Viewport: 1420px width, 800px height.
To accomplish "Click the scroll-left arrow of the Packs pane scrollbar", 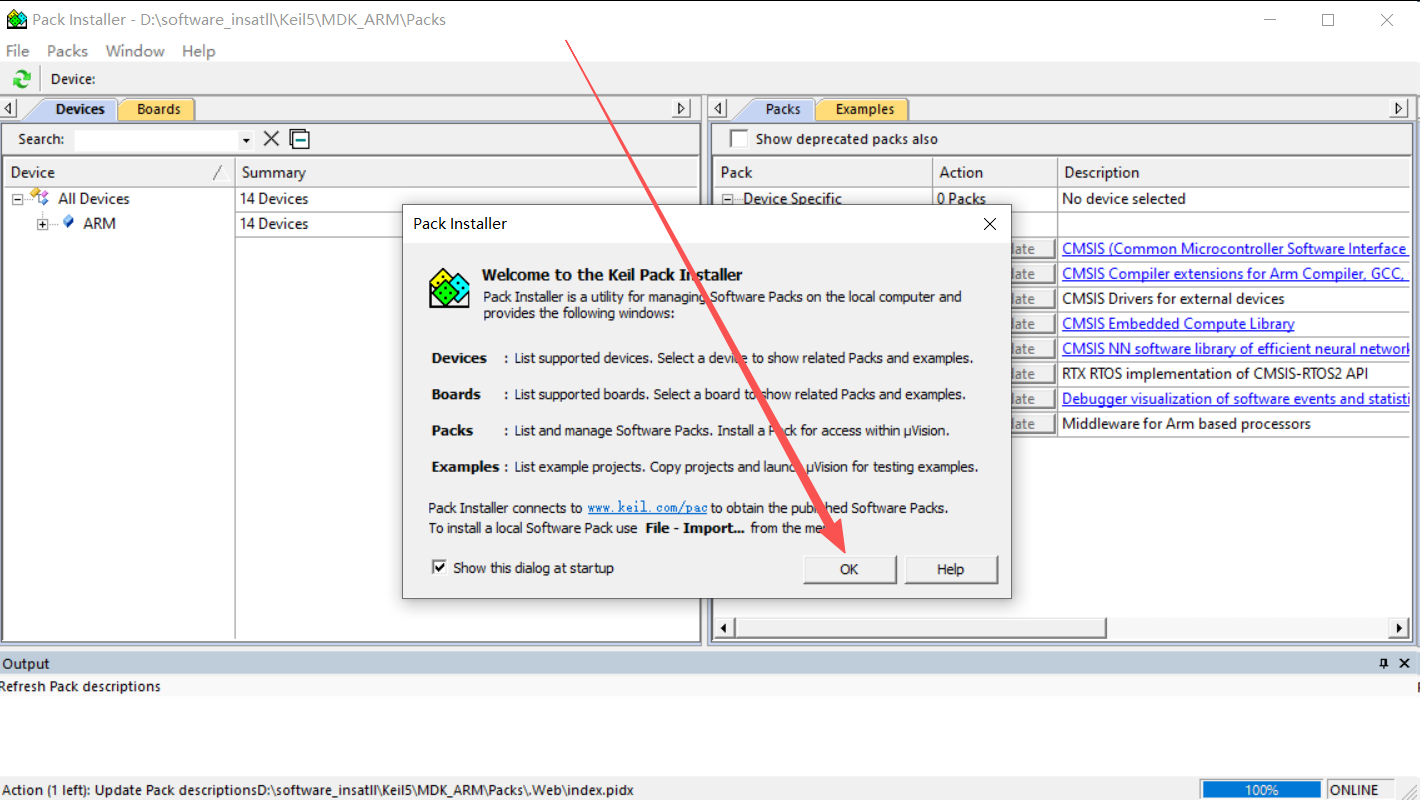I will point(725,627).
